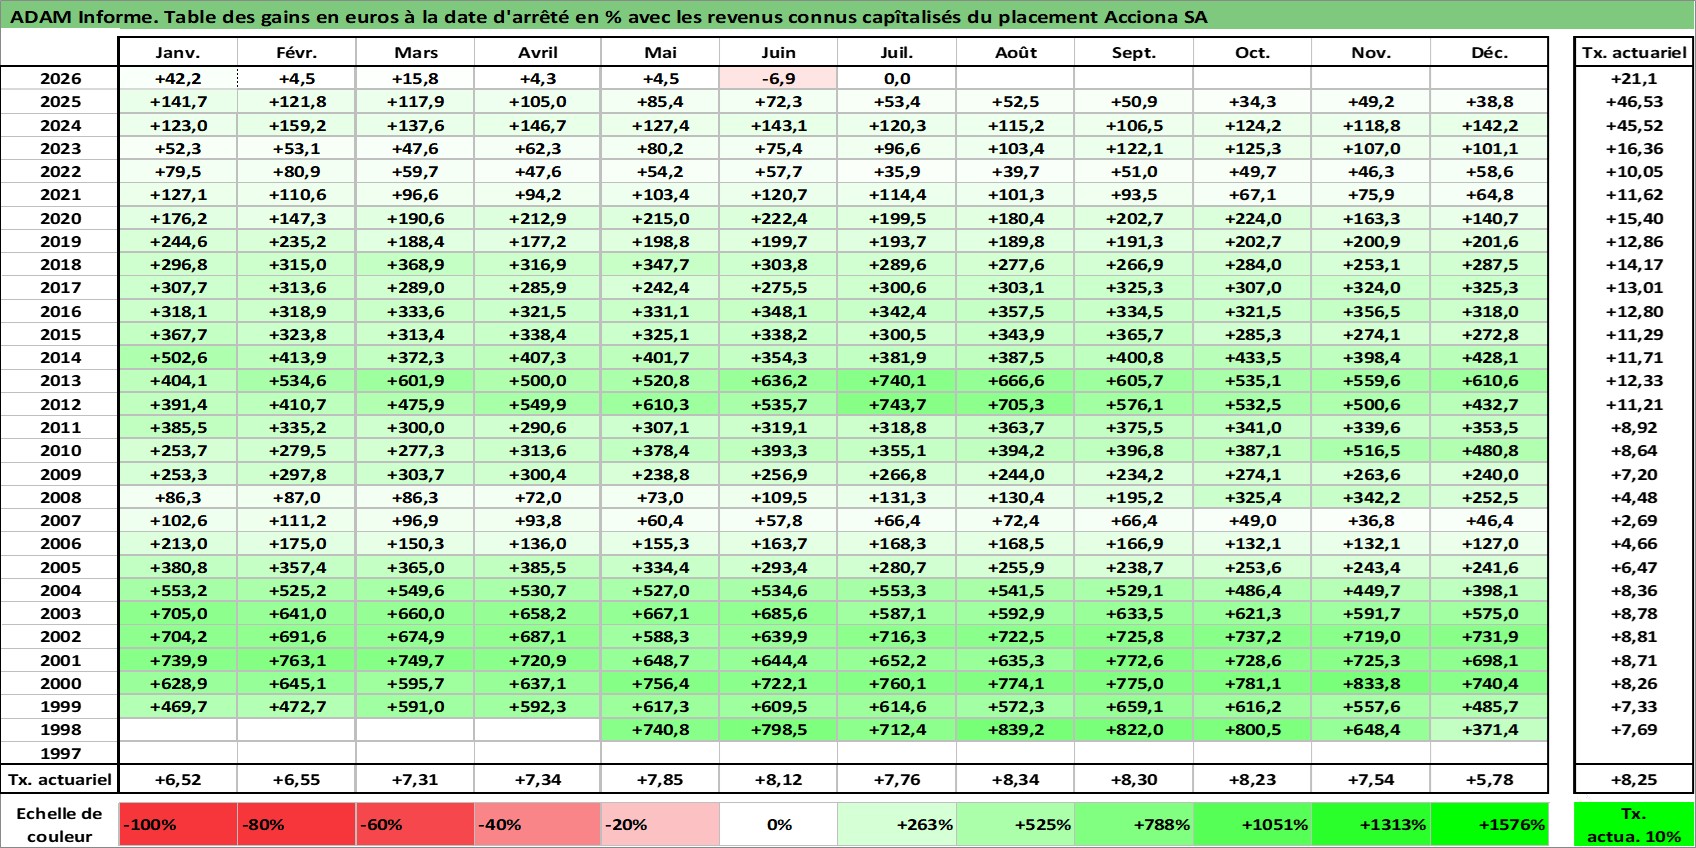
Task: Click the +502,6 cell for Janv. 2014
Action: point(178,357)
